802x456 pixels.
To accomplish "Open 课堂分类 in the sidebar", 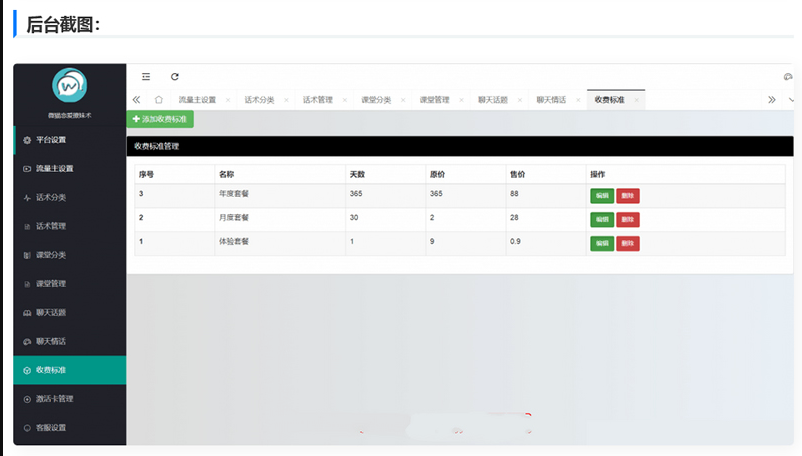I will (70, 255).
